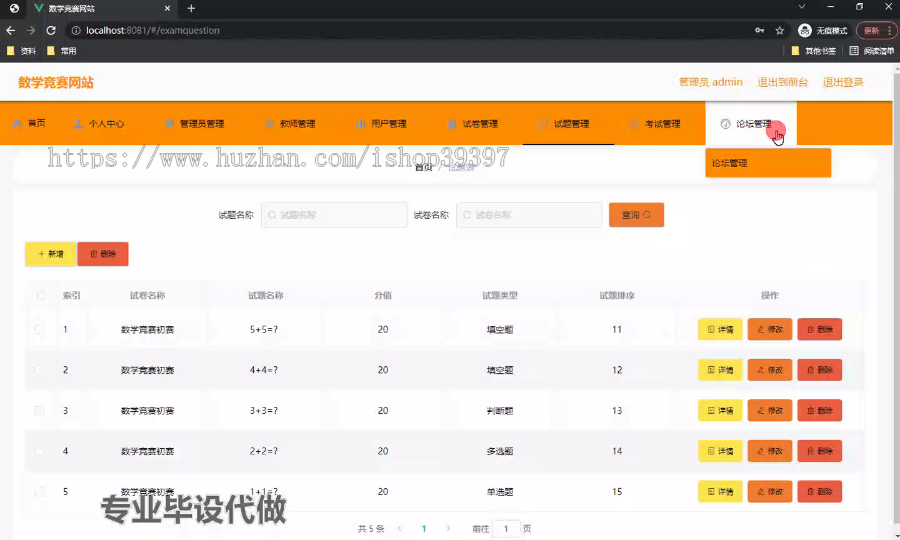Check the row 2 checkbox for 4+4=?
900x540 pixels.
40,370
